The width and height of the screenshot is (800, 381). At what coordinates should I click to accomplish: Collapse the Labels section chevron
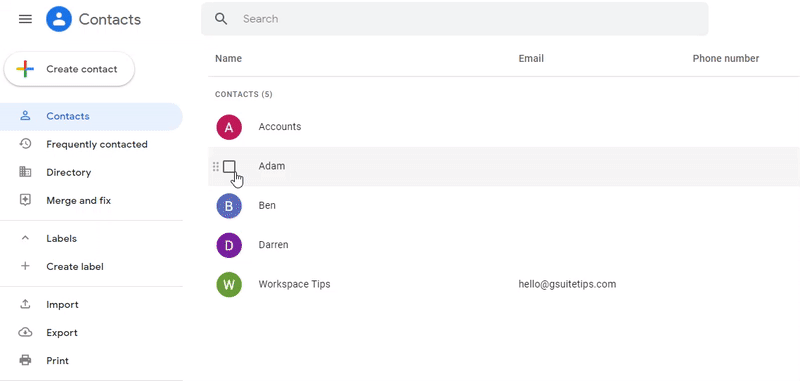[25, 238]
